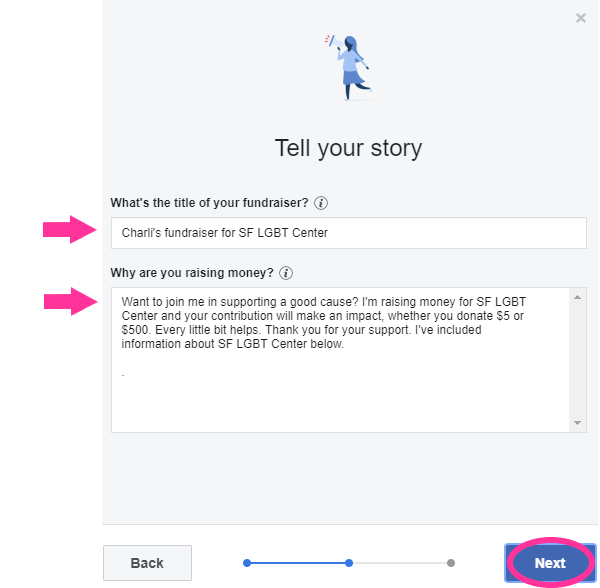Click the story scrollbar up arrow
600x588 pixels.
577,297
